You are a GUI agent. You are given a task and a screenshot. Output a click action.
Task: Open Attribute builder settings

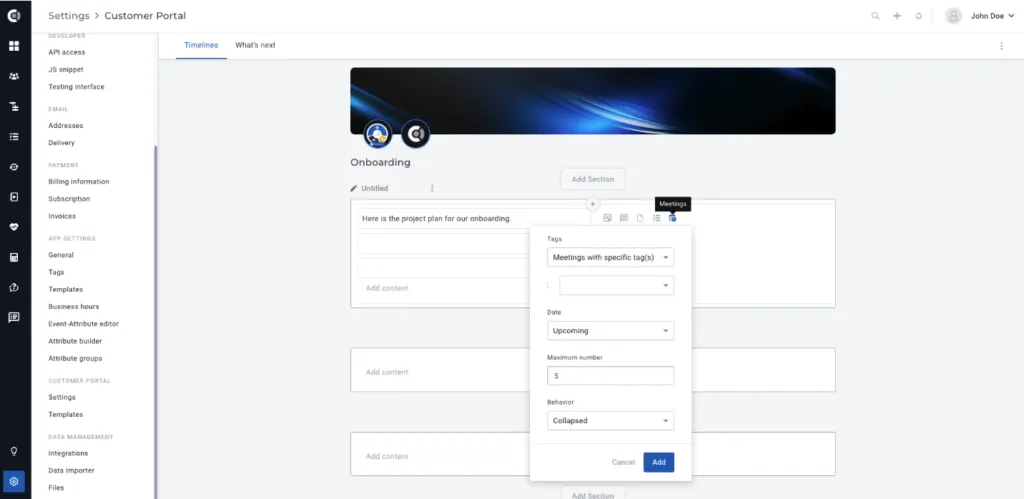[75, 341]
